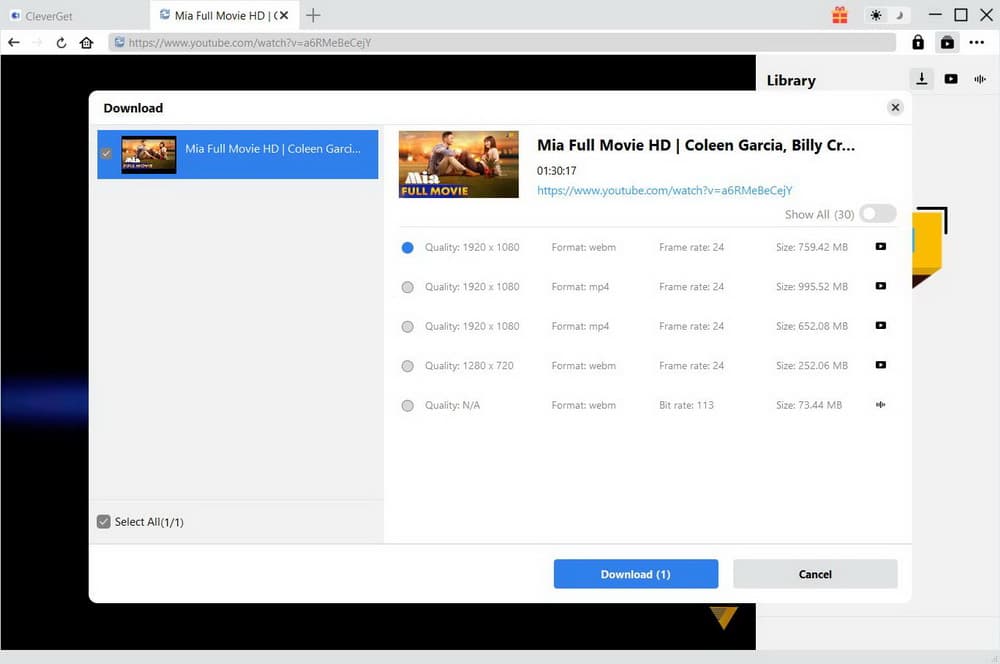Image resolution: width=1000 pixels, height=664 pixels.
Task: Click video icon on 252.06 MB row
Action: pos(881,365)
